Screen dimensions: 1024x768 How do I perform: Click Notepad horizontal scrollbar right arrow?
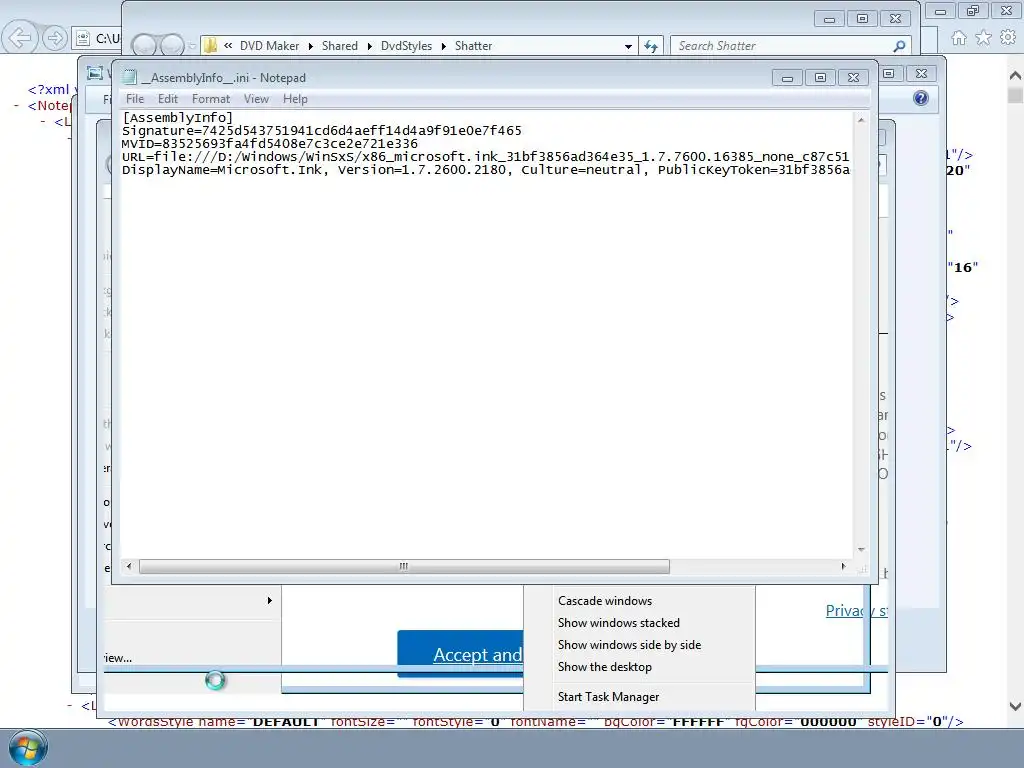[x=844, y=566]
